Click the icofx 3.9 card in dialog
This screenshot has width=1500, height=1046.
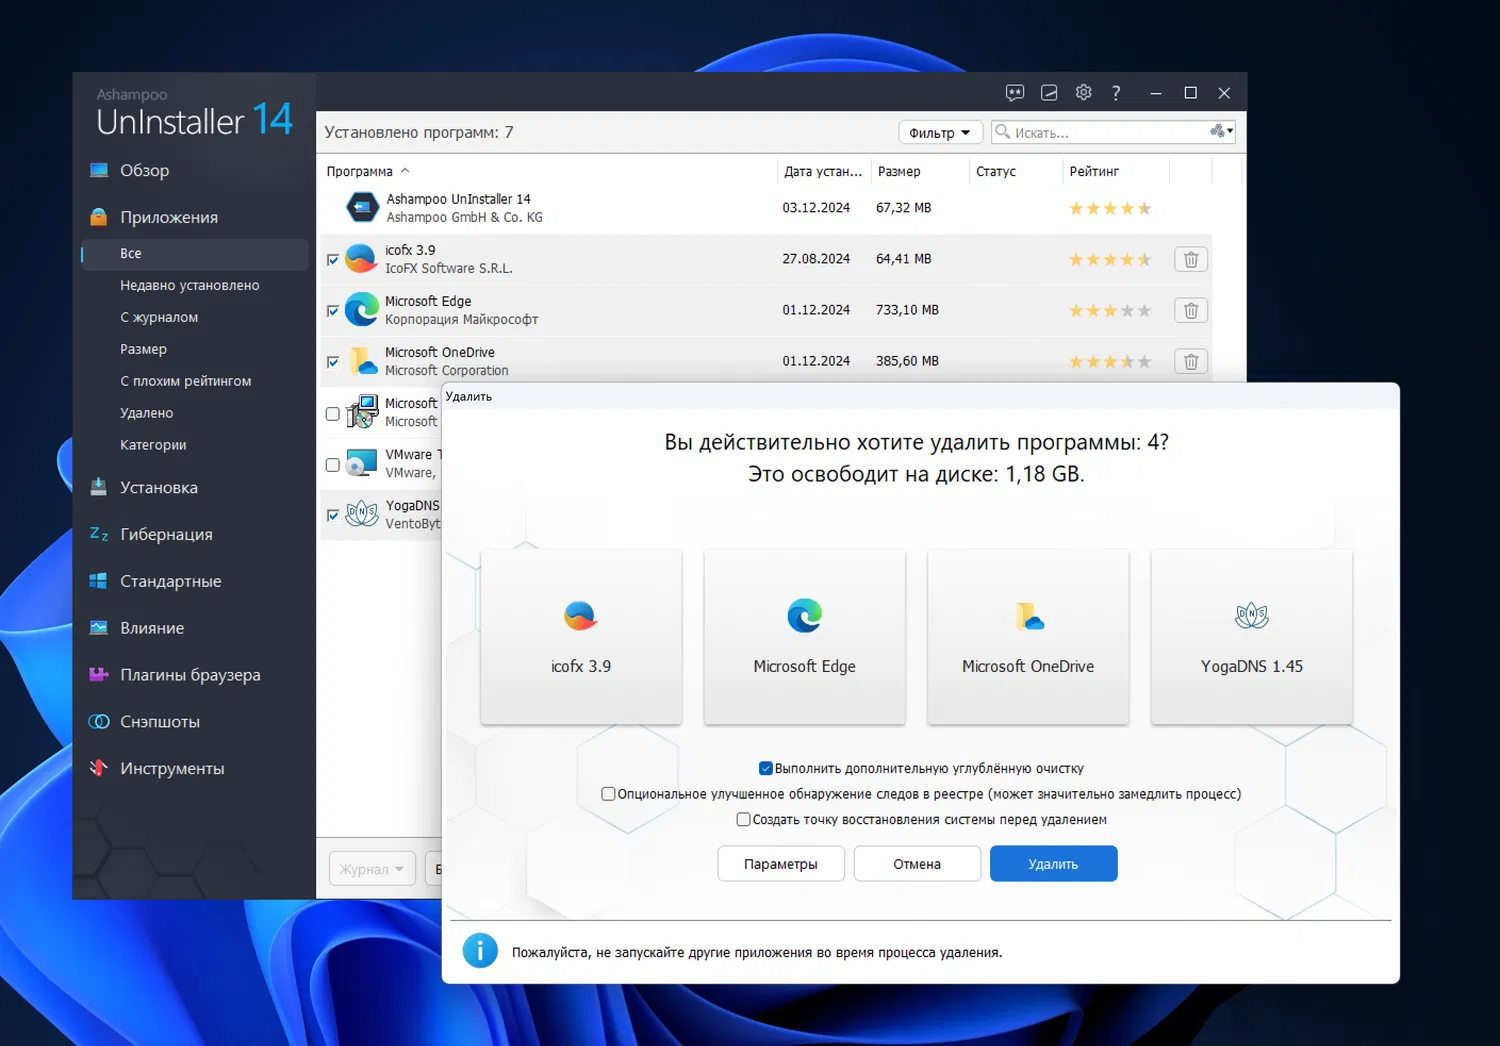[x=581, y=637]
